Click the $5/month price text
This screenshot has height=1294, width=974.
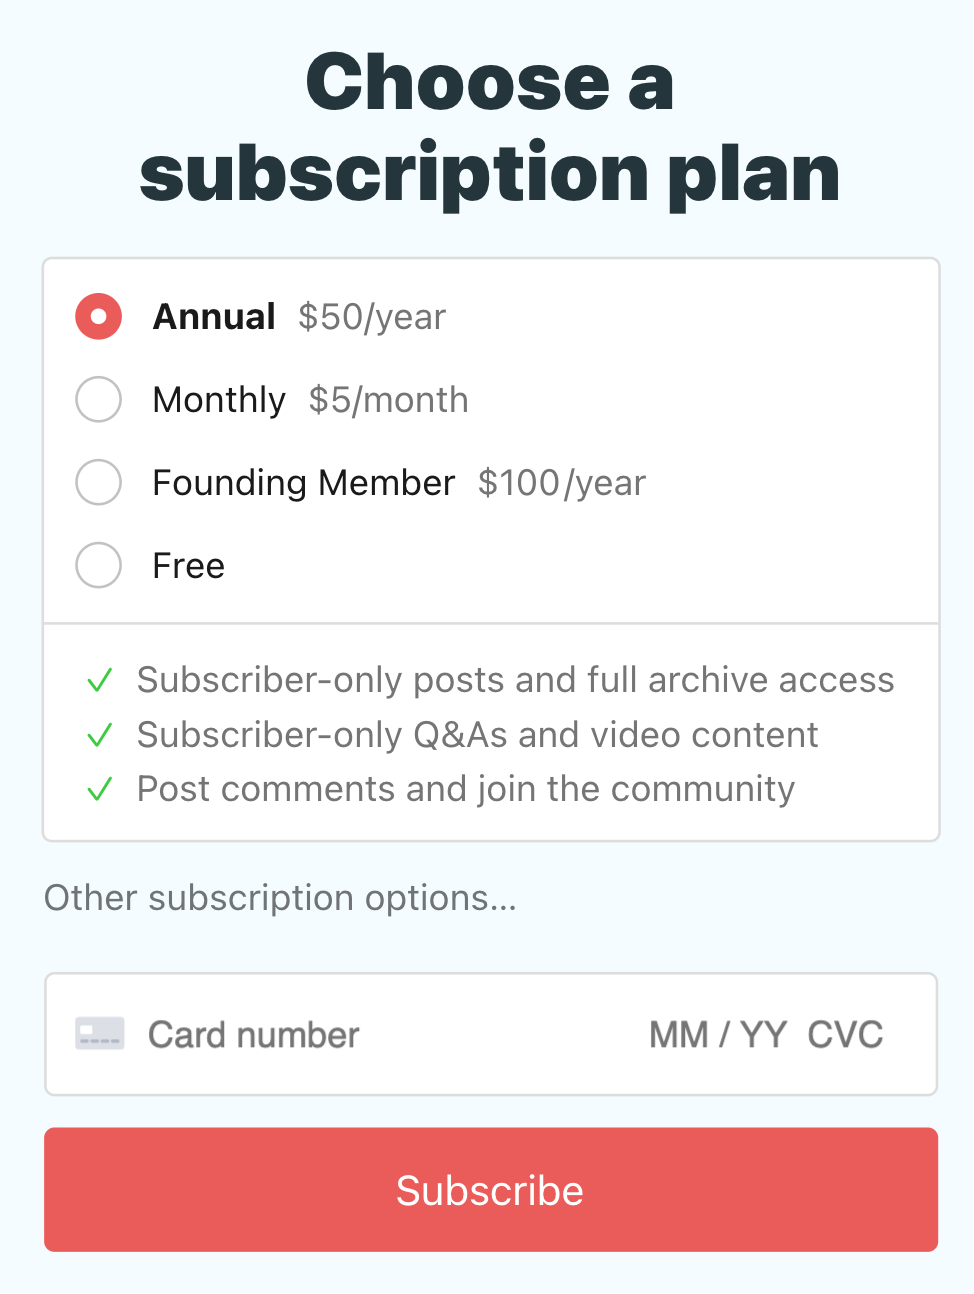pyautogui.click(x=388, y=400)
